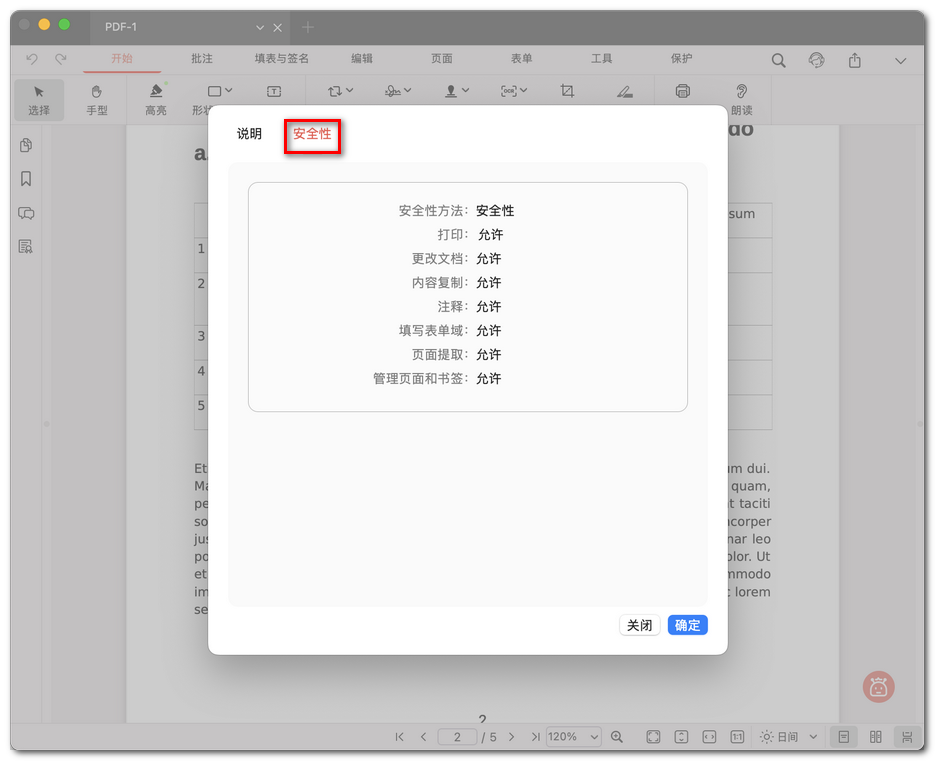Open the 120% zoom level dropdown
Image resolution: width=935 pixels, height=761 pixels.
tap(573, 736)
